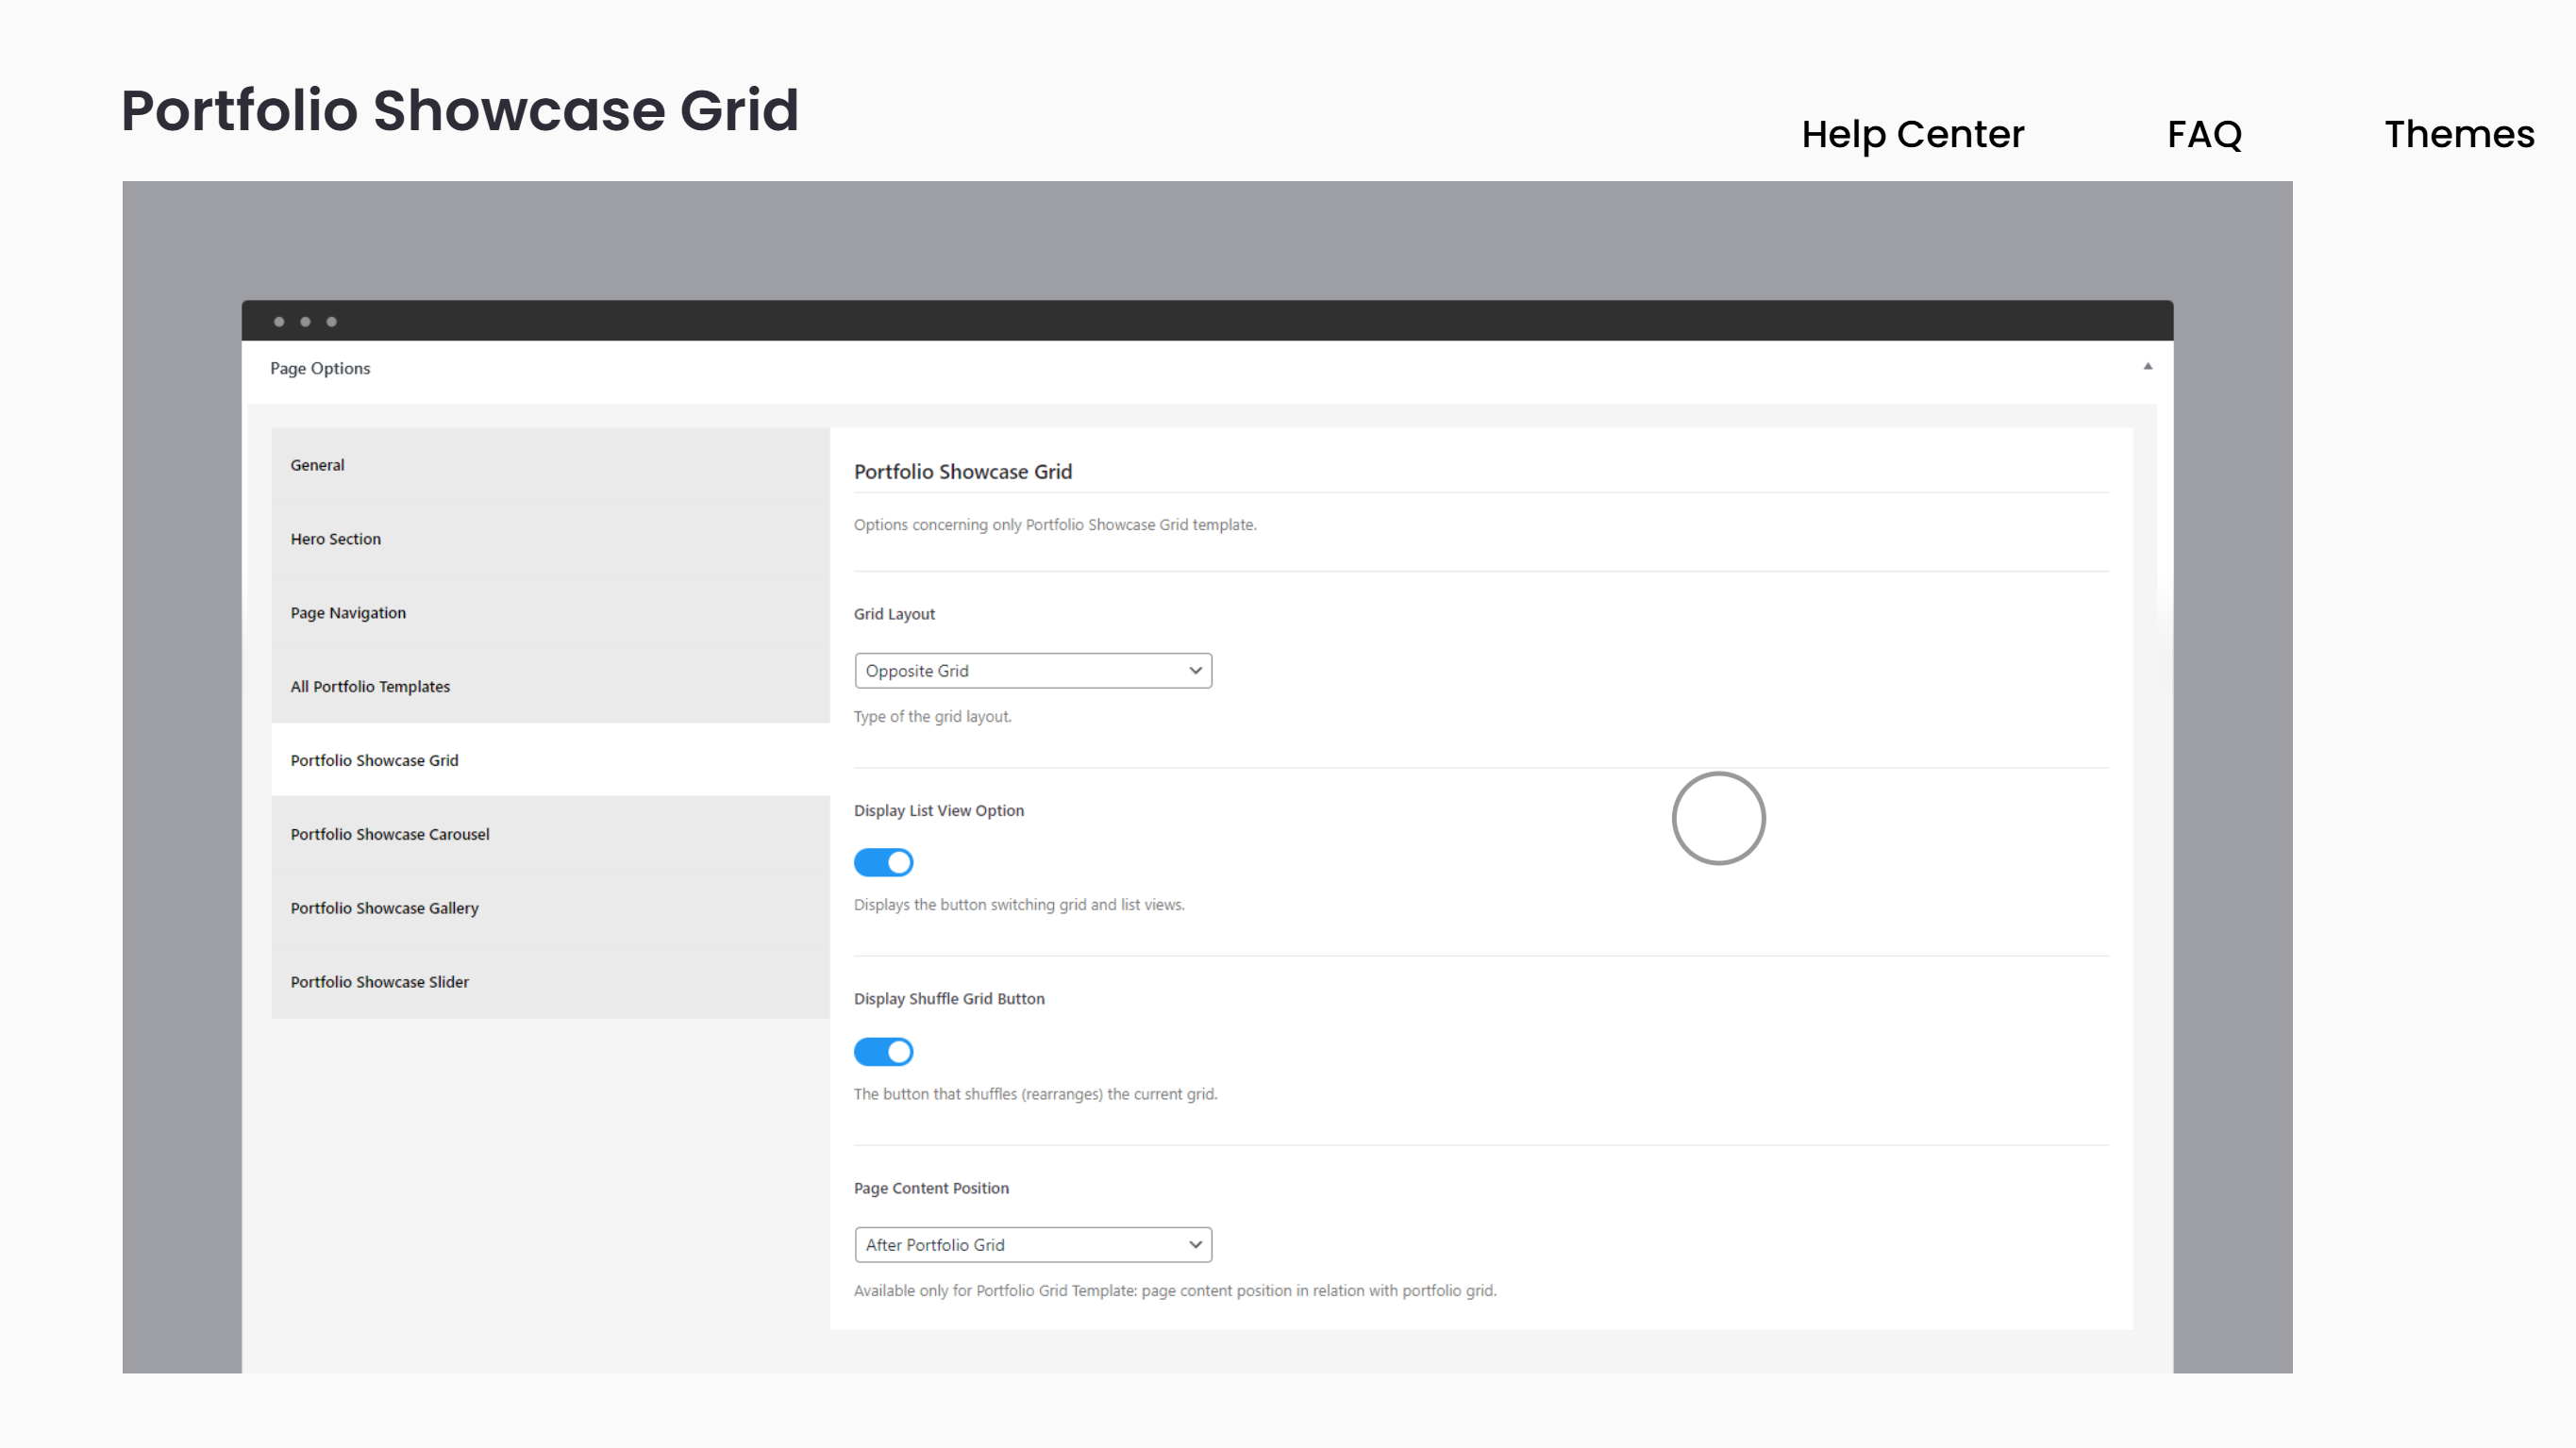Viewport: 2576px width, 1448px height.
Task: Open the Help Center link
Action: [x=1912, y=134]
